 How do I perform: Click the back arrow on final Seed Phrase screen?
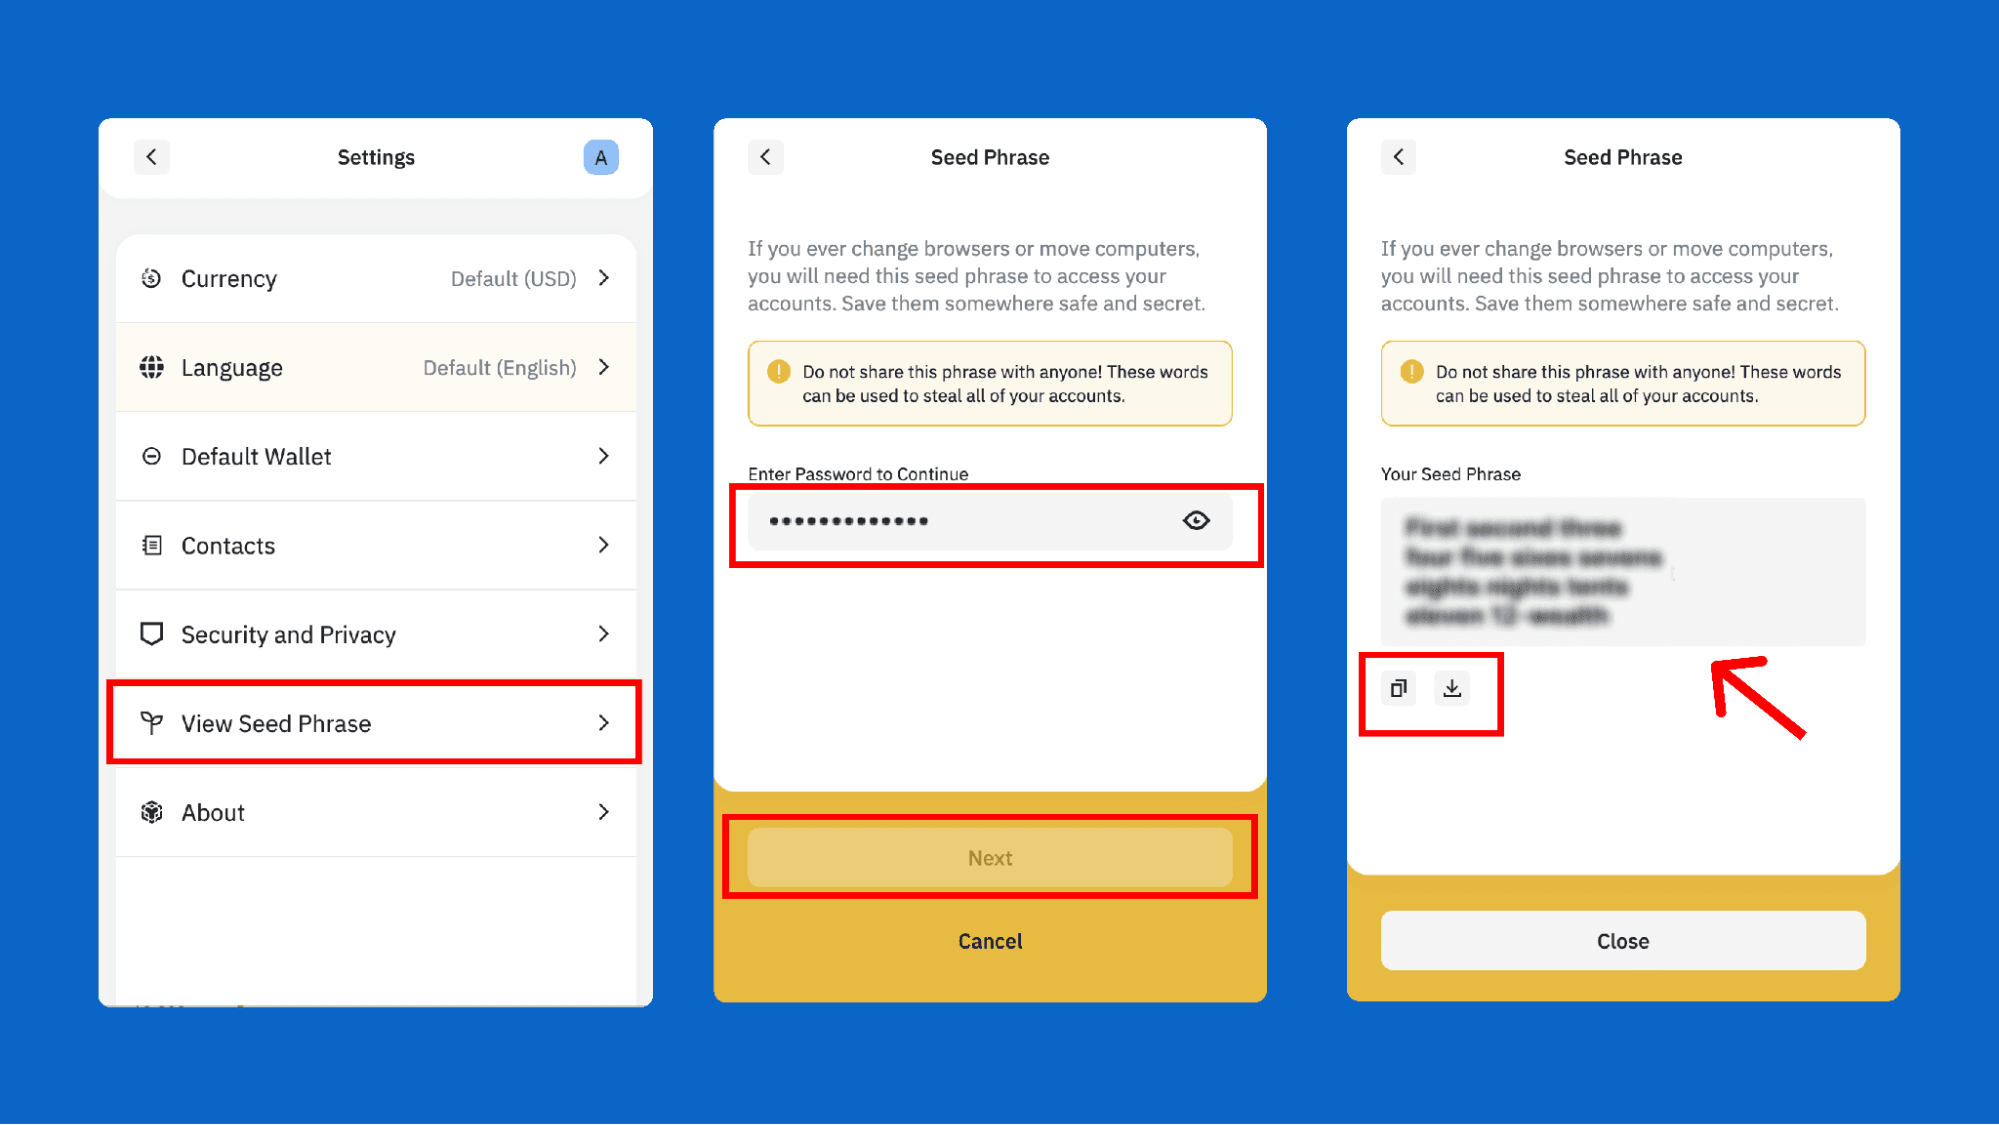1399,157
